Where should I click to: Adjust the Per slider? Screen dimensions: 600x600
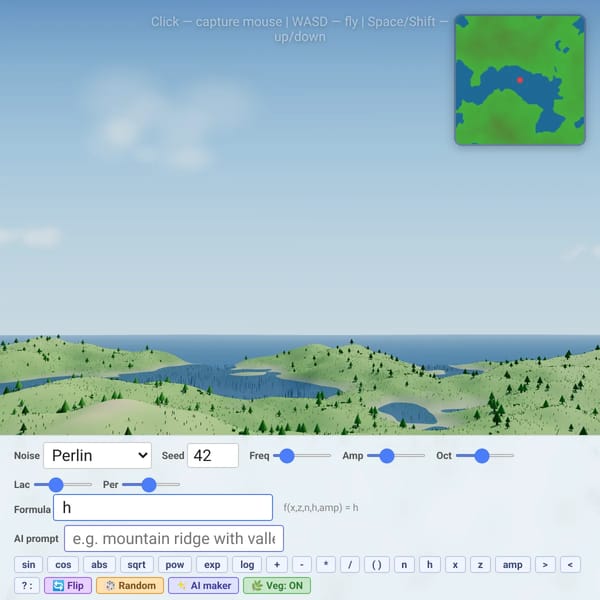(x=151, y=484)
